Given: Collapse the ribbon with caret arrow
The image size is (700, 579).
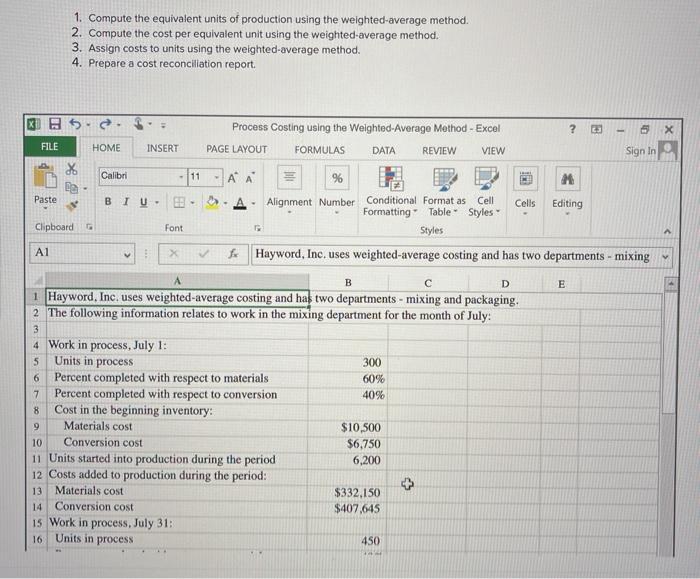Looking at the screenshot, I should coord(667,231).
